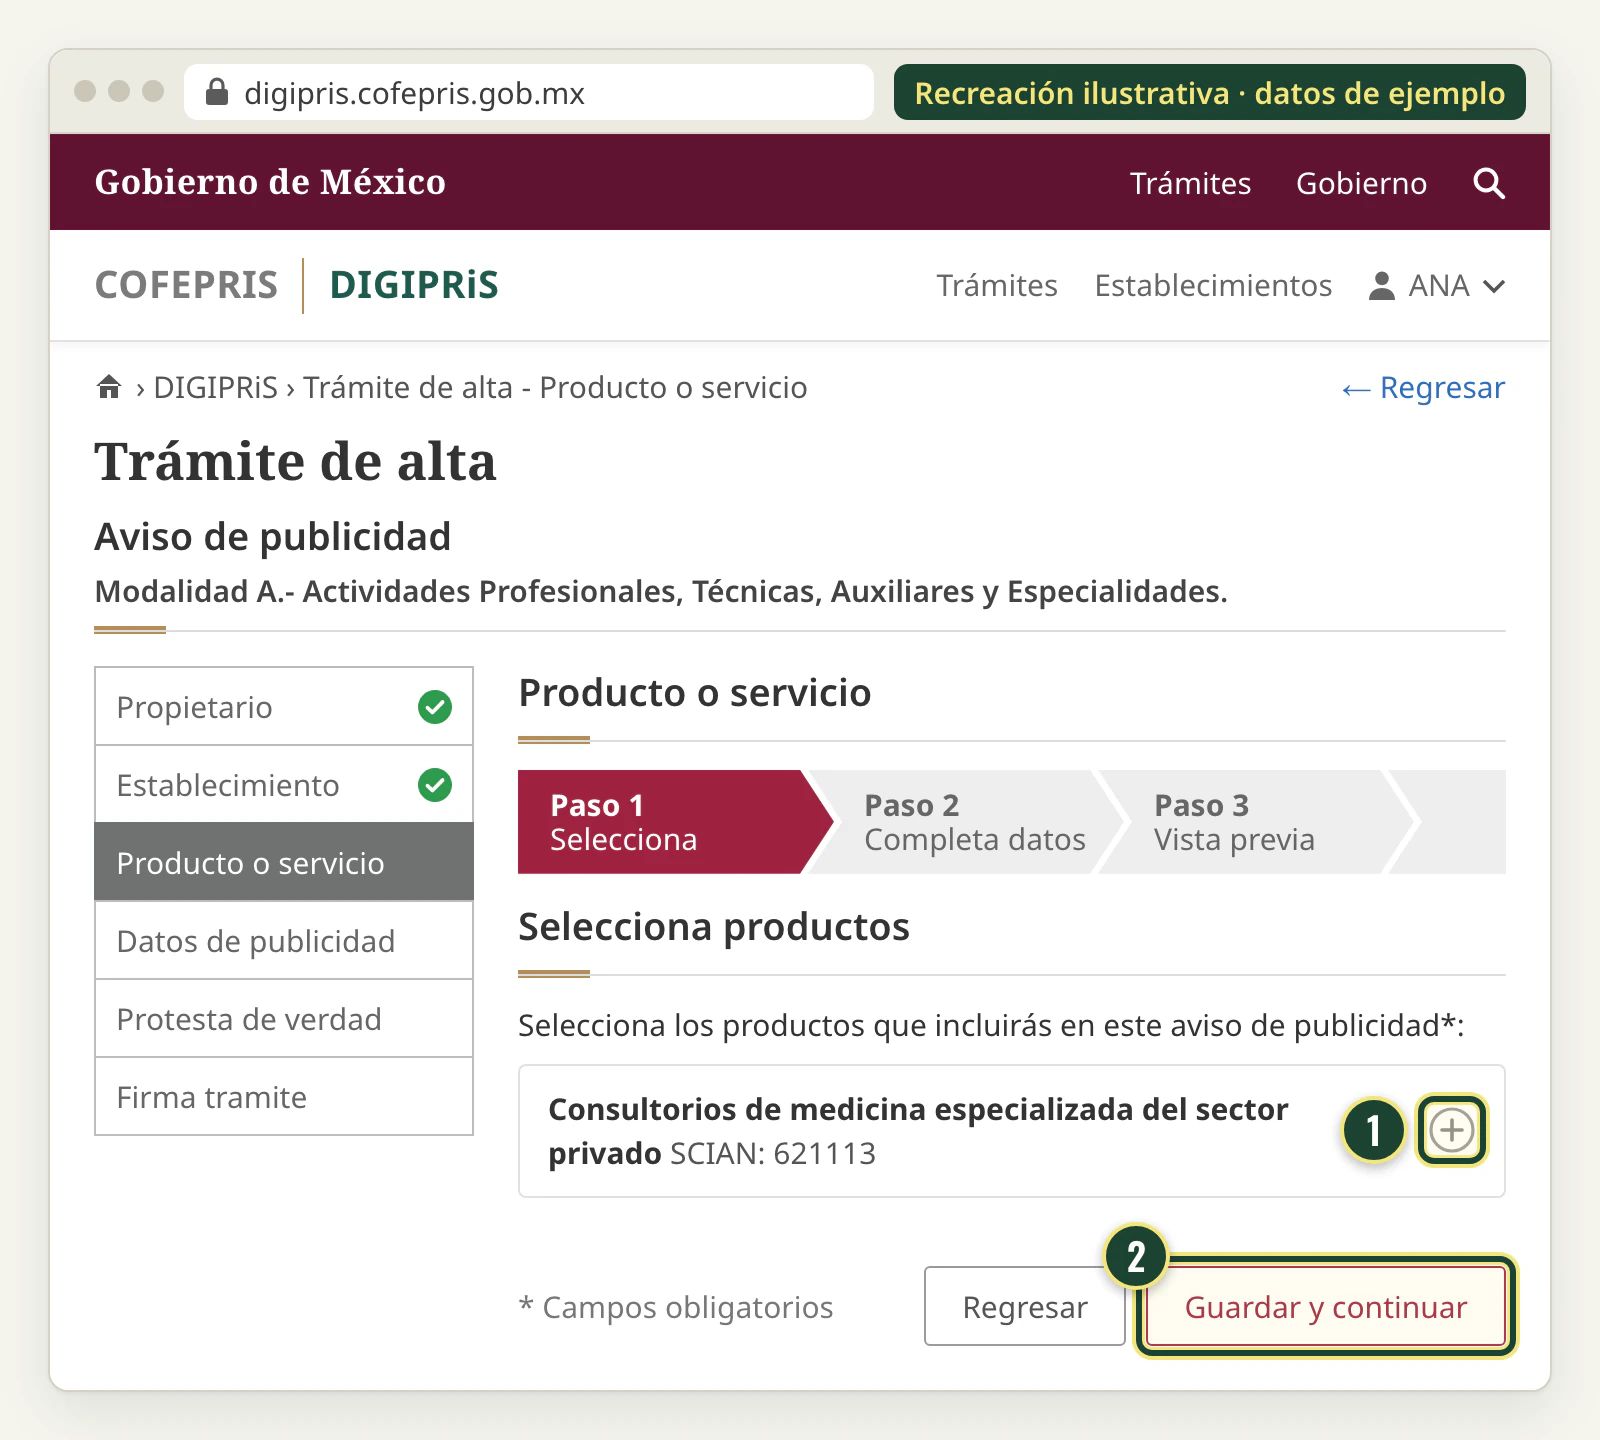Open Gobierno in the maroon government bar
This screenshot has height=1440, width=1600.
tap(1361, 184)
